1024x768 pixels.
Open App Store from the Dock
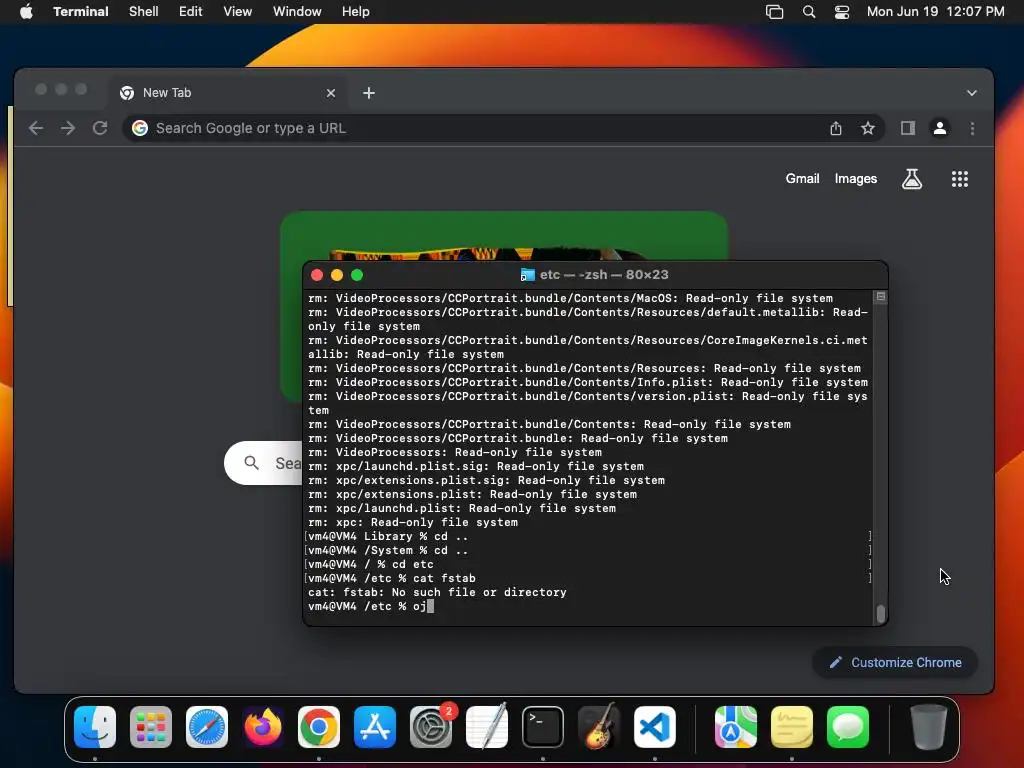point(375,727)
